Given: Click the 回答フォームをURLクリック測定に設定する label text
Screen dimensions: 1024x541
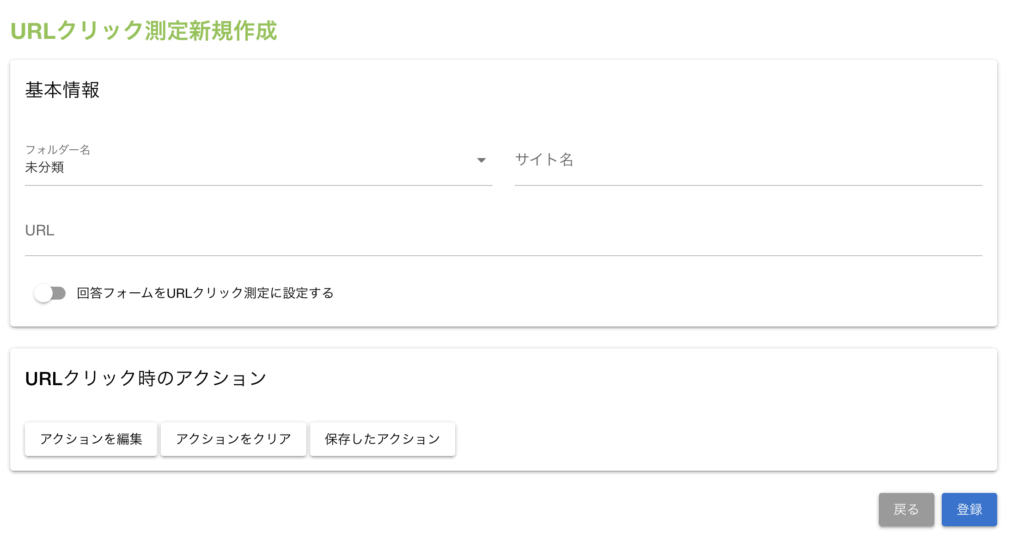Looking at the screenshot, I should [x=205, y=293].
